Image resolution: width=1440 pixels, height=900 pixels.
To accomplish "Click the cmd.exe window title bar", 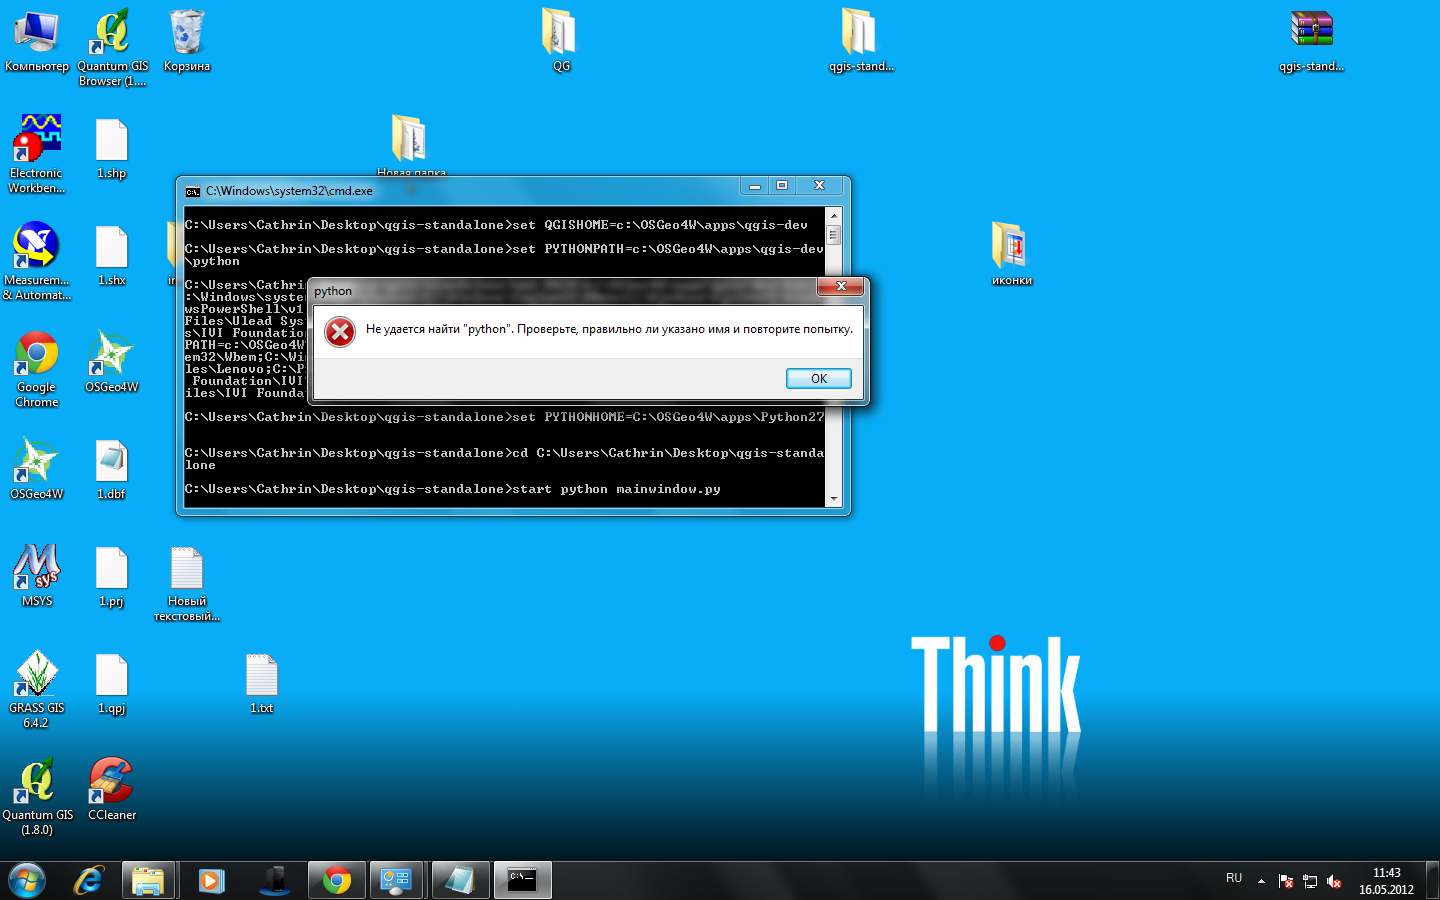I will tap(462, 190).
